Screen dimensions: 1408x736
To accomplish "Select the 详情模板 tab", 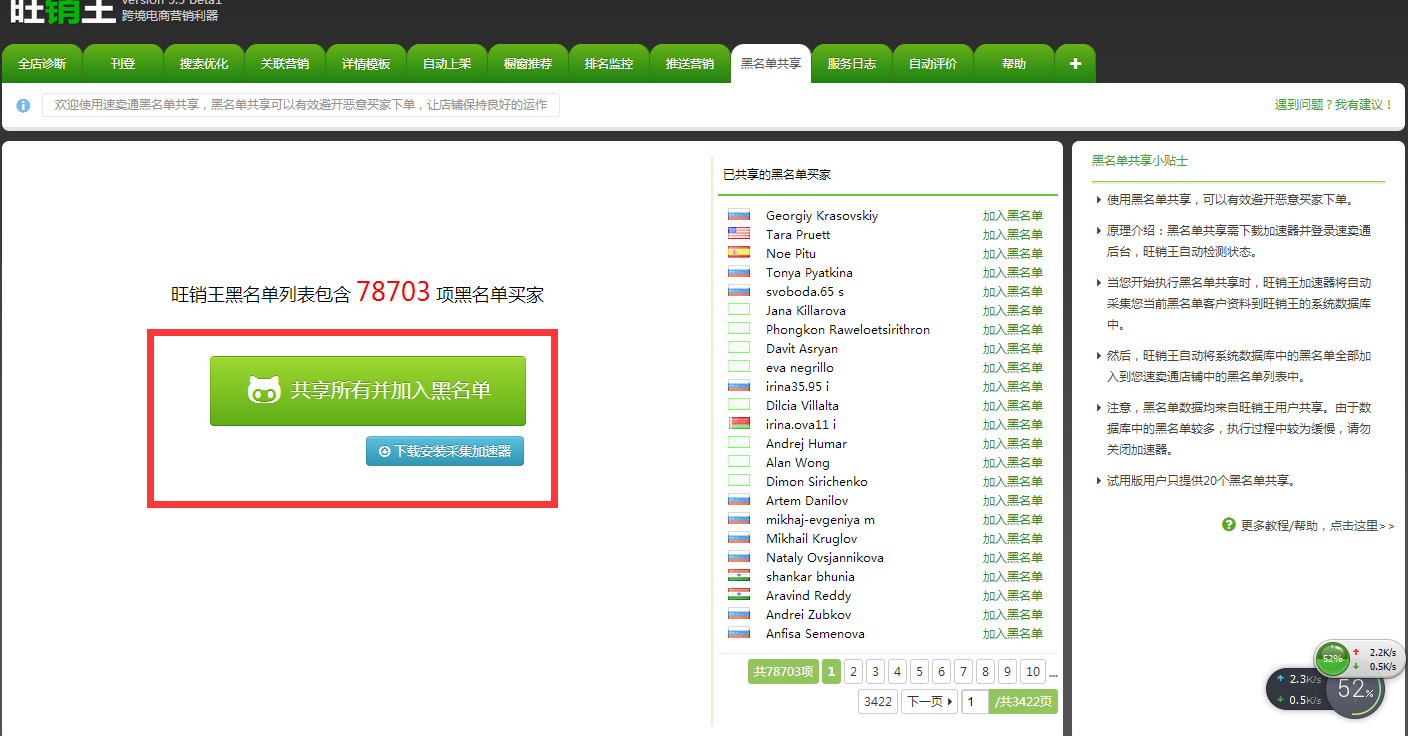I will pyautogui.click(x=366, y=64).
